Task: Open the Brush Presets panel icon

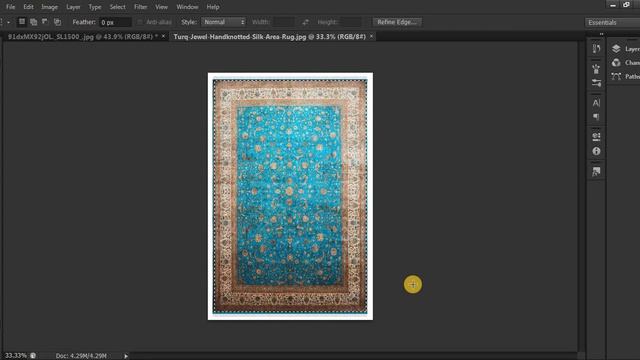Action: (x=596, y=69)
